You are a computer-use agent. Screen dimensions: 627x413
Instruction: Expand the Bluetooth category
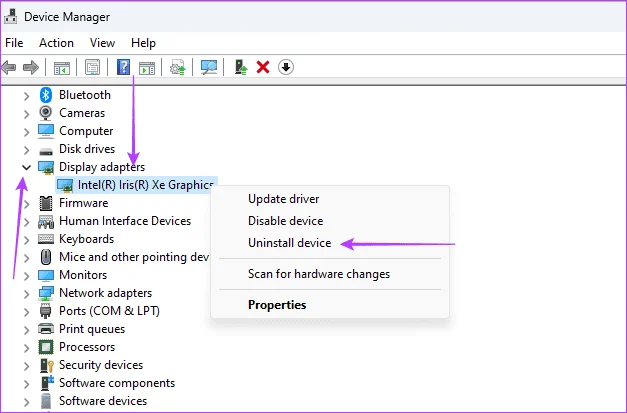tap(26, 96)
